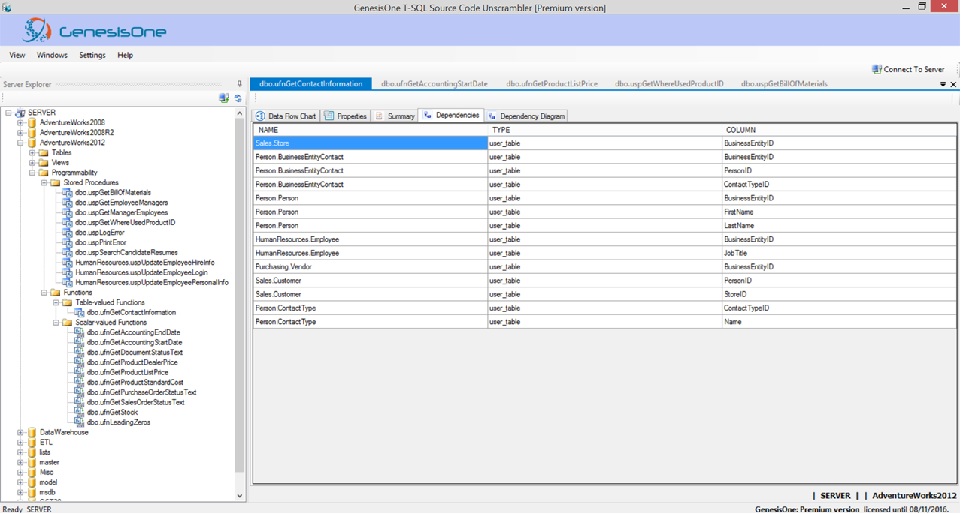Sort by the NAME column header

tap(371, 130)
